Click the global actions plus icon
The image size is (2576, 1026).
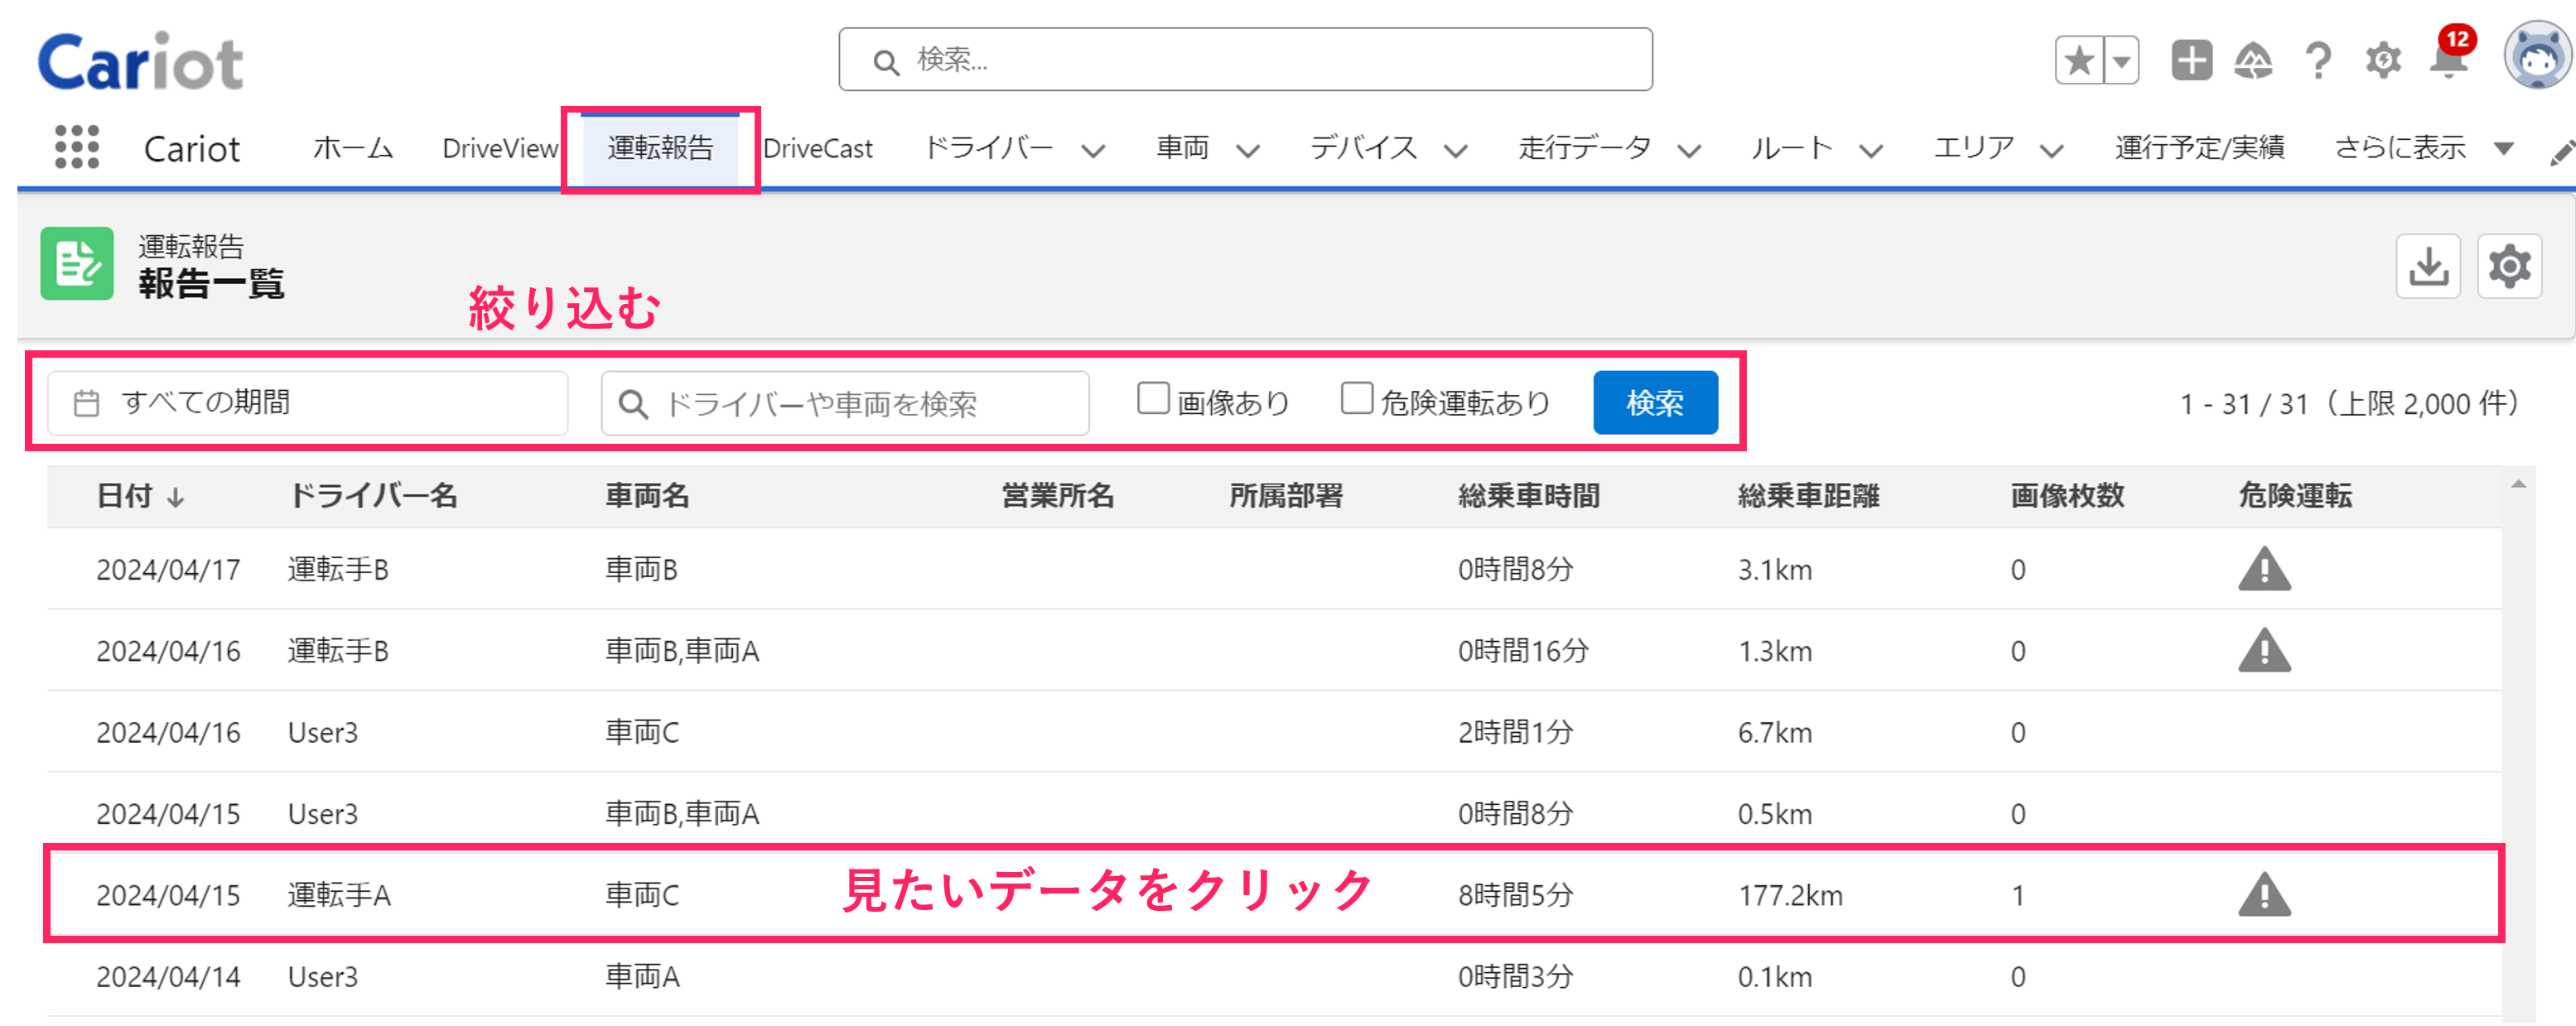coord(2191,60)
